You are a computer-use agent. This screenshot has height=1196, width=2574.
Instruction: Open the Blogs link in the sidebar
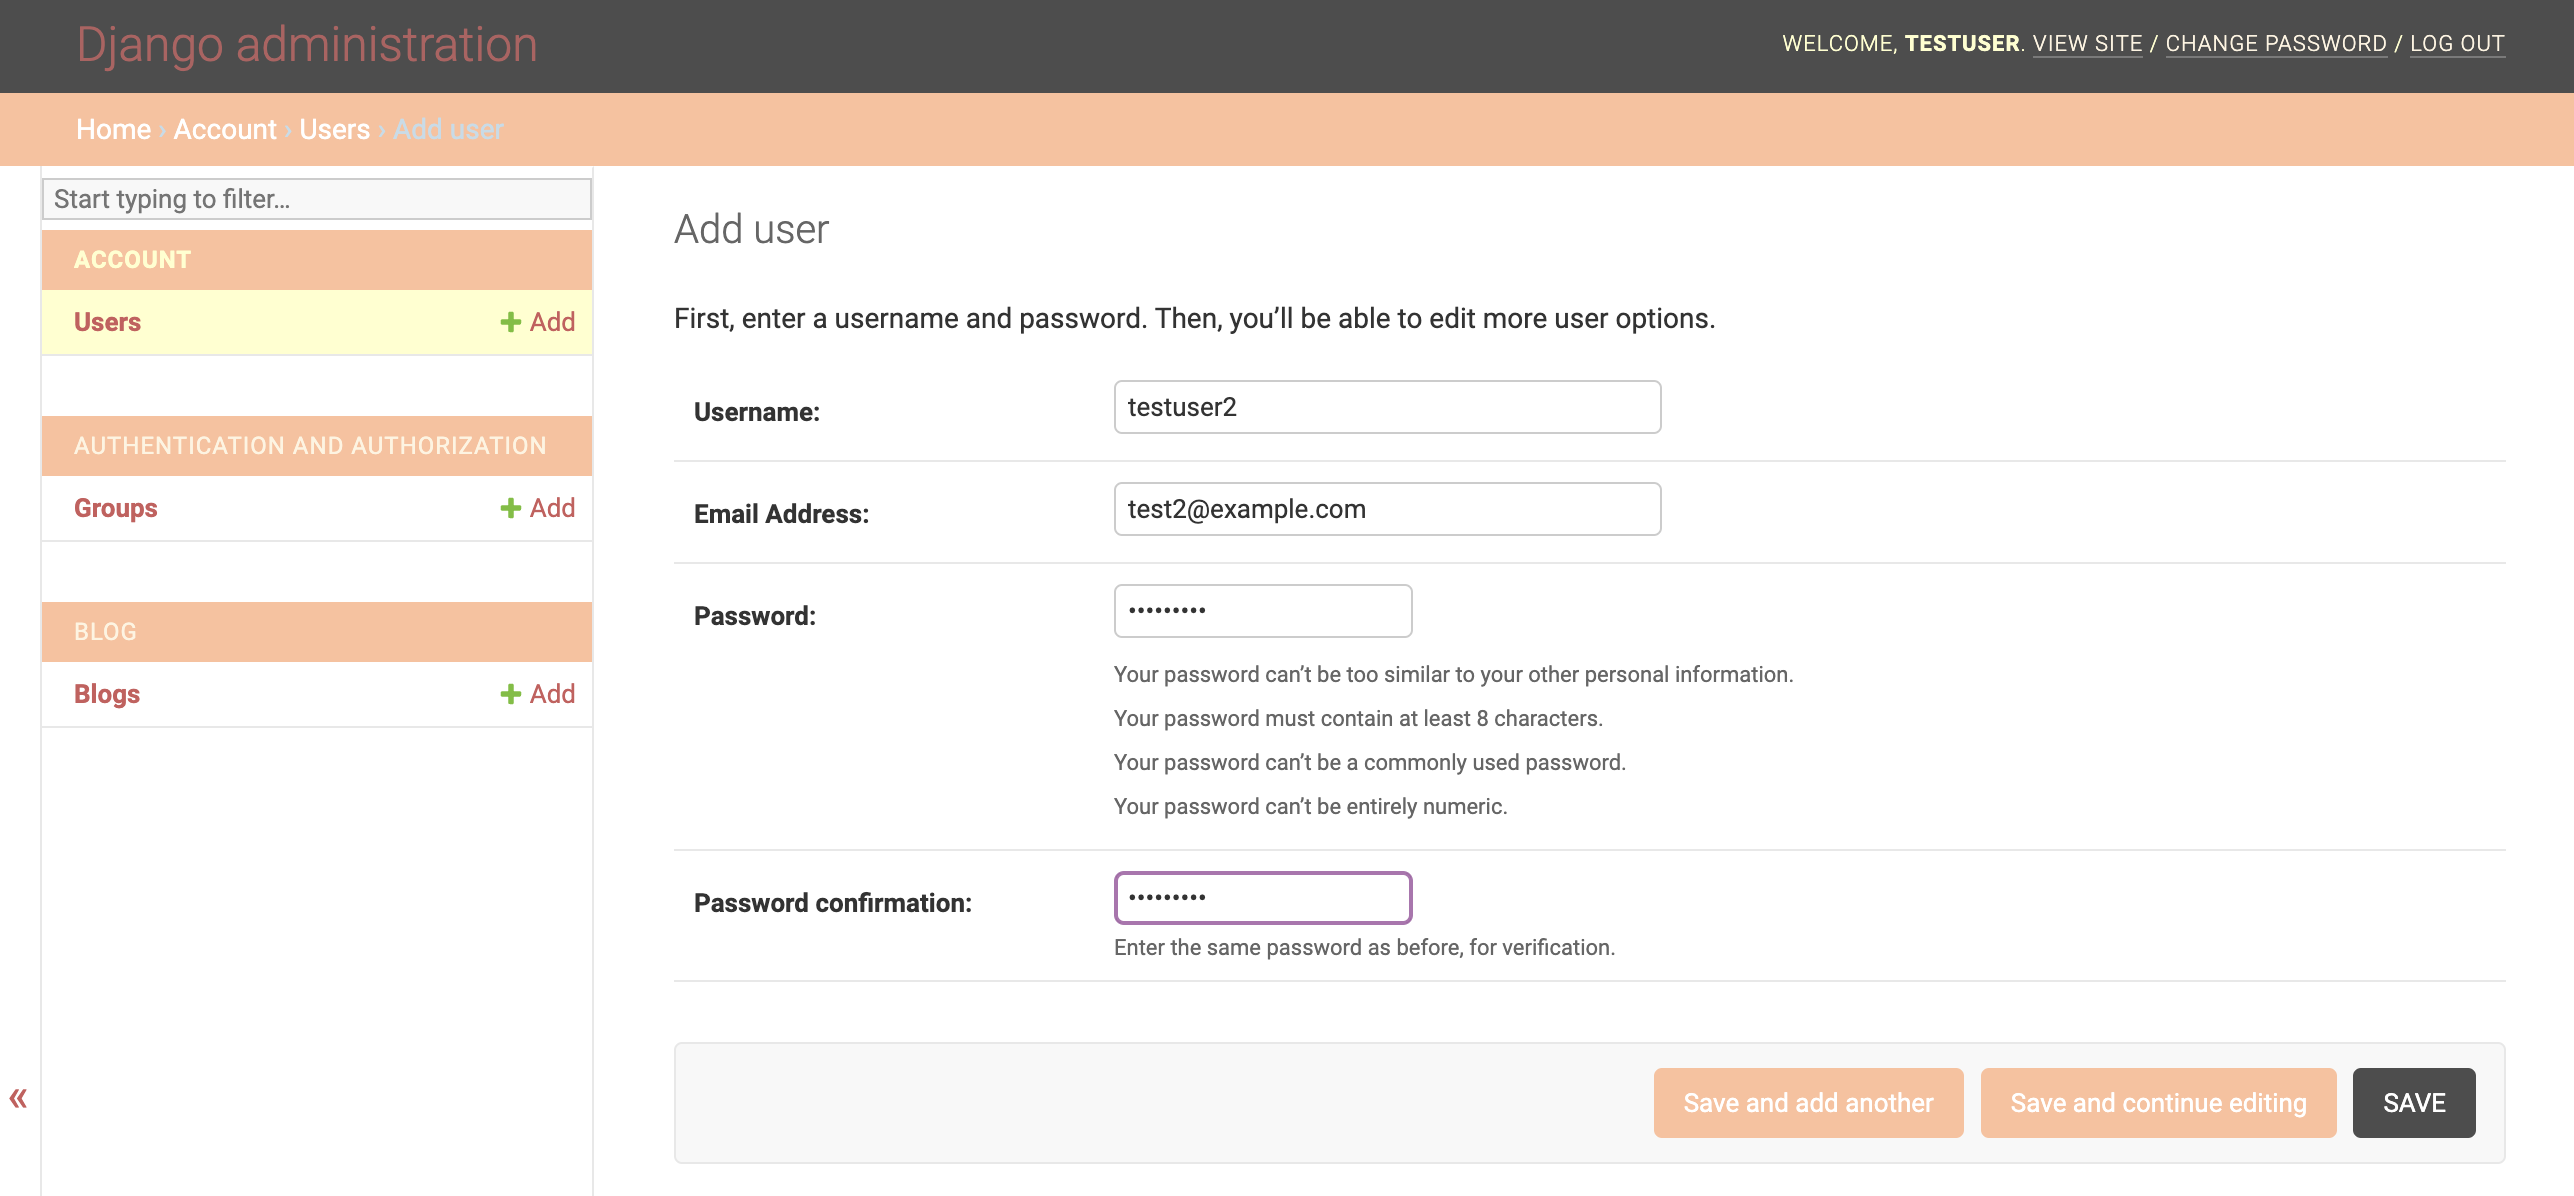point(106,694)
